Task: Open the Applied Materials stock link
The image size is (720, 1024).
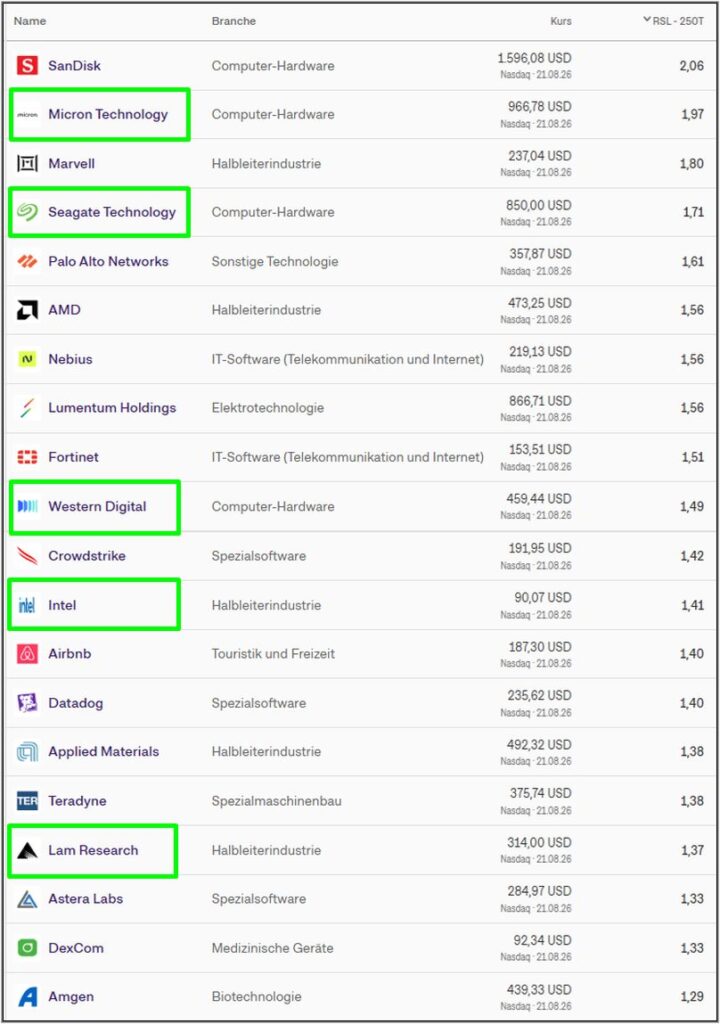Action: tap(103, 752)
